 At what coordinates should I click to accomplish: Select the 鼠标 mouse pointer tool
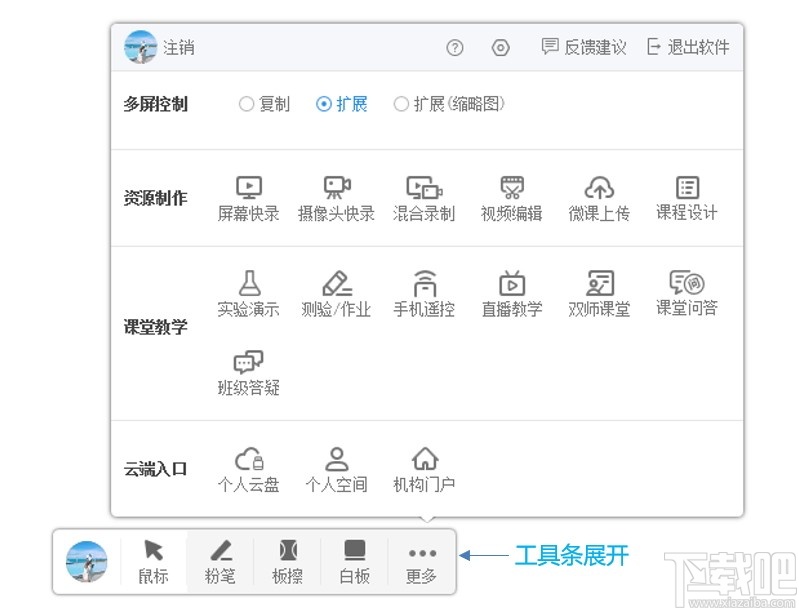point(154,562)
